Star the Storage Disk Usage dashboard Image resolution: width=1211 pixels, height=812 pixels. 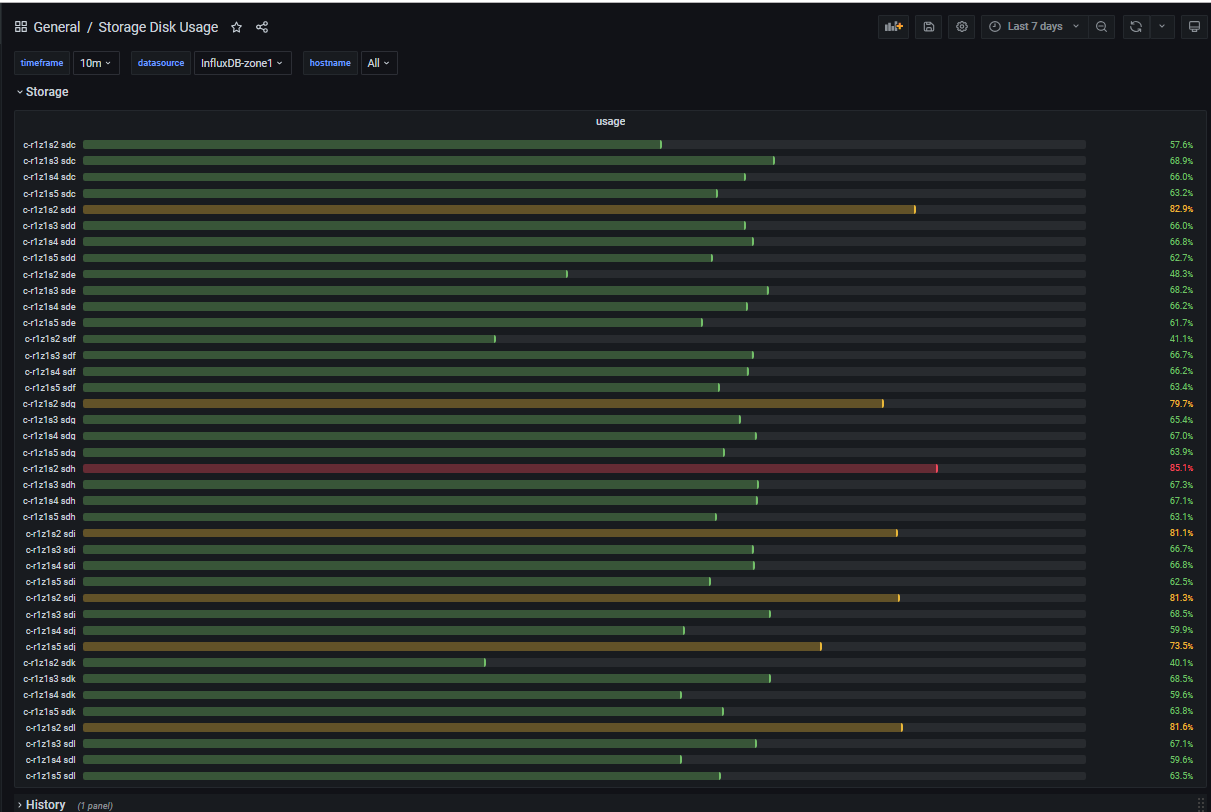click(237, 27)
